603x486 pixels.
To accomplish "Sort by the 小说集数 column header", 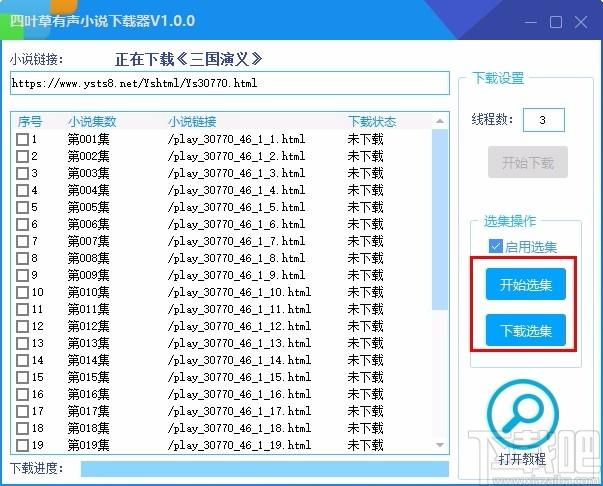I will [92, 122].
